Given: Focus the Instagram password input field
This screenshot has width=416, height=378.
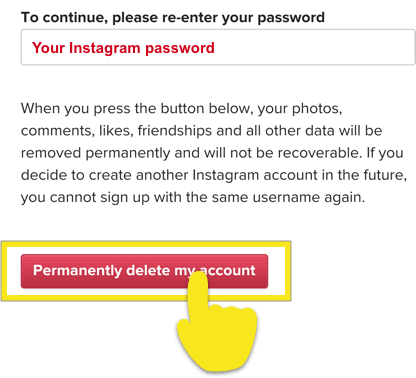Looking at the screenshot, I should click(218, 47).
